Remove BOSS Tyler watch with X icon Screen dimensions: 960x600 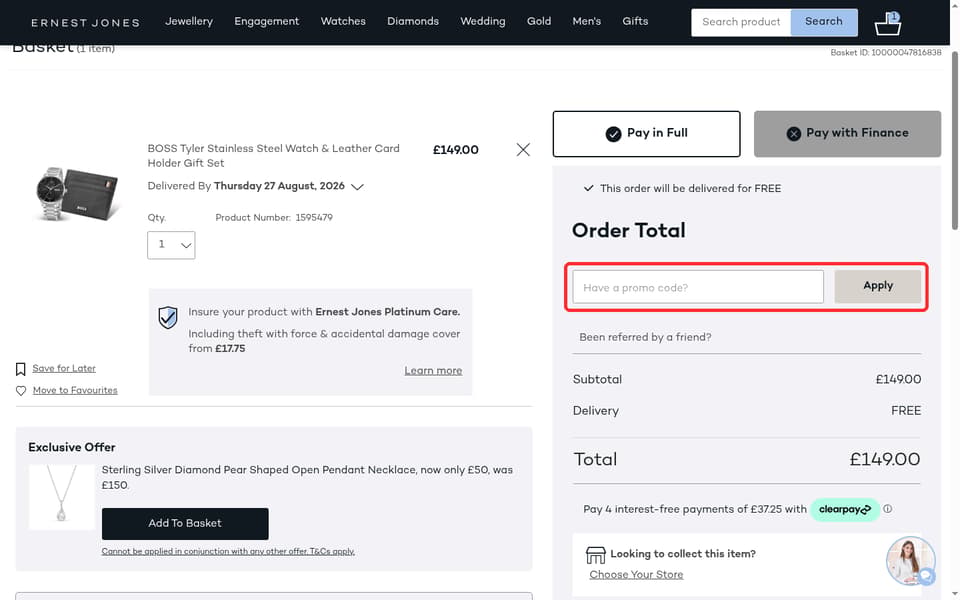tap(523, 149)
